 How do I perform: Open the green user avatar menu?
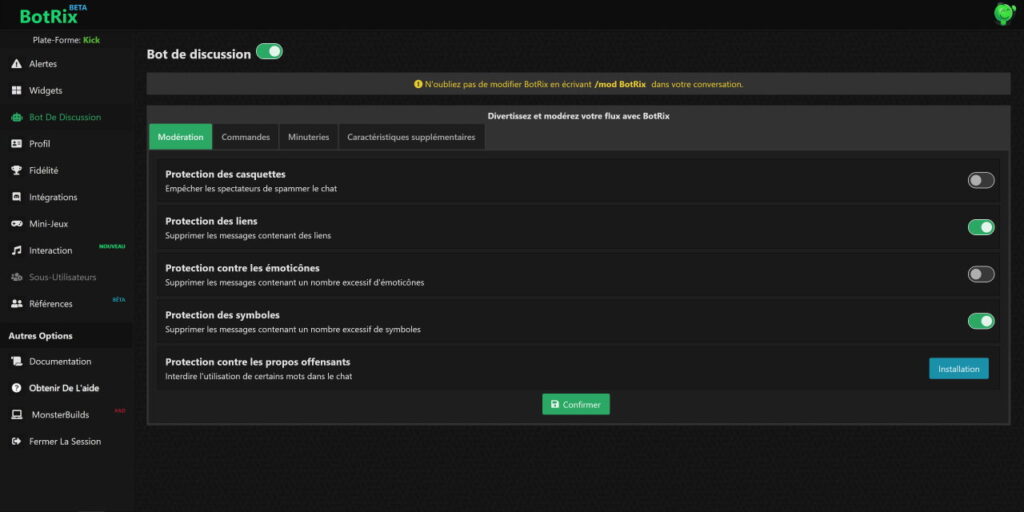(1004, 14)
